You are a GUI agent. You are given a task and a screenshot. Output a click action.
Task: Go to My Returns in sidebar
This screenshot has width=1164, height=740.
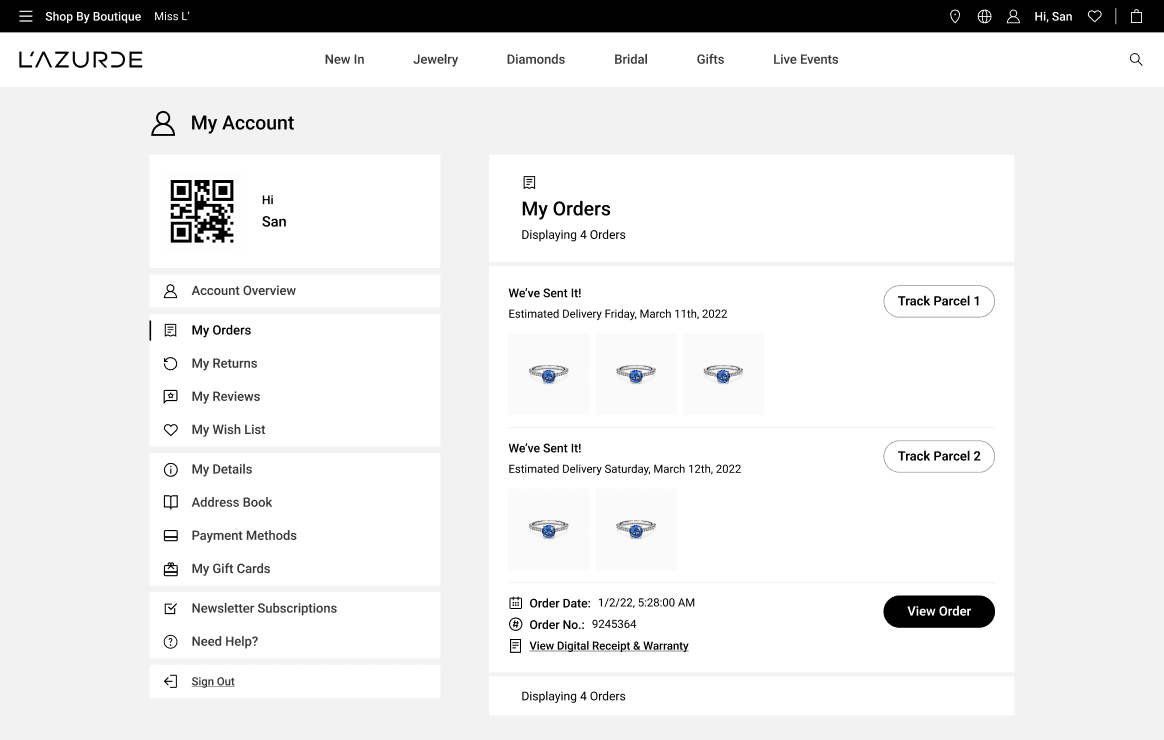pyautogui.click(x=224, y=363)
